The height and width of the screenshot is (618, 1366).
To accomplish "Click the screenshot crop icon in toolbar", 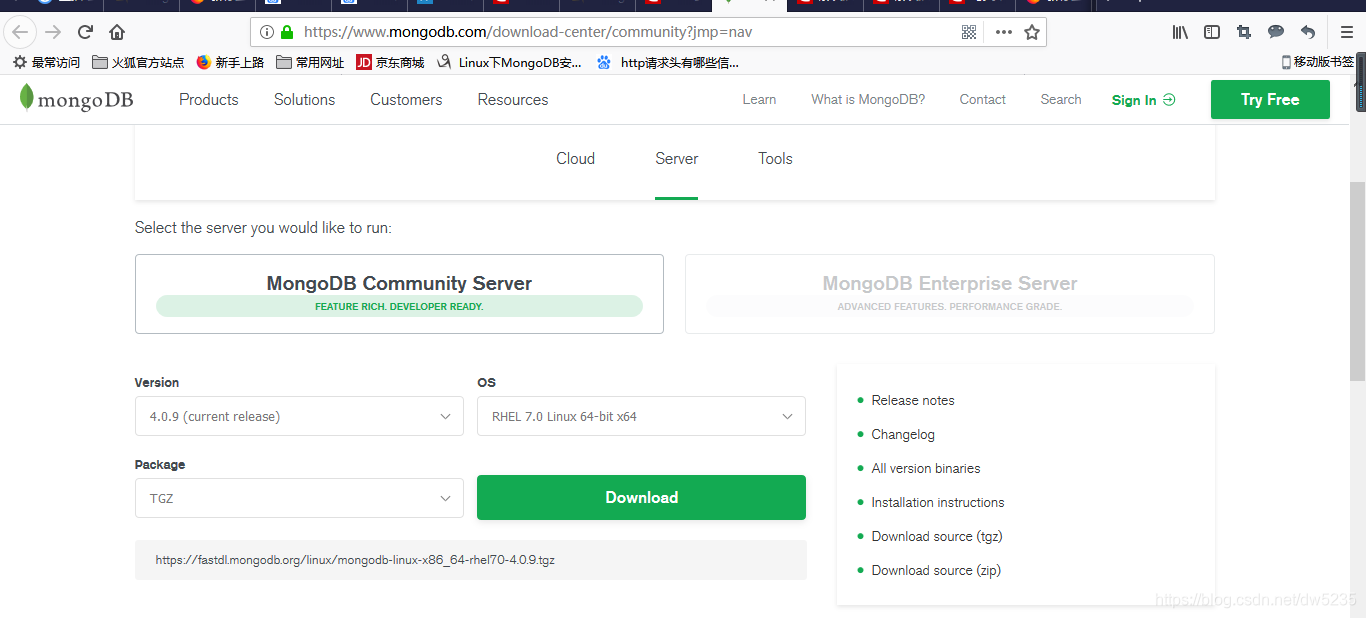I will (x=1244, y=32).
